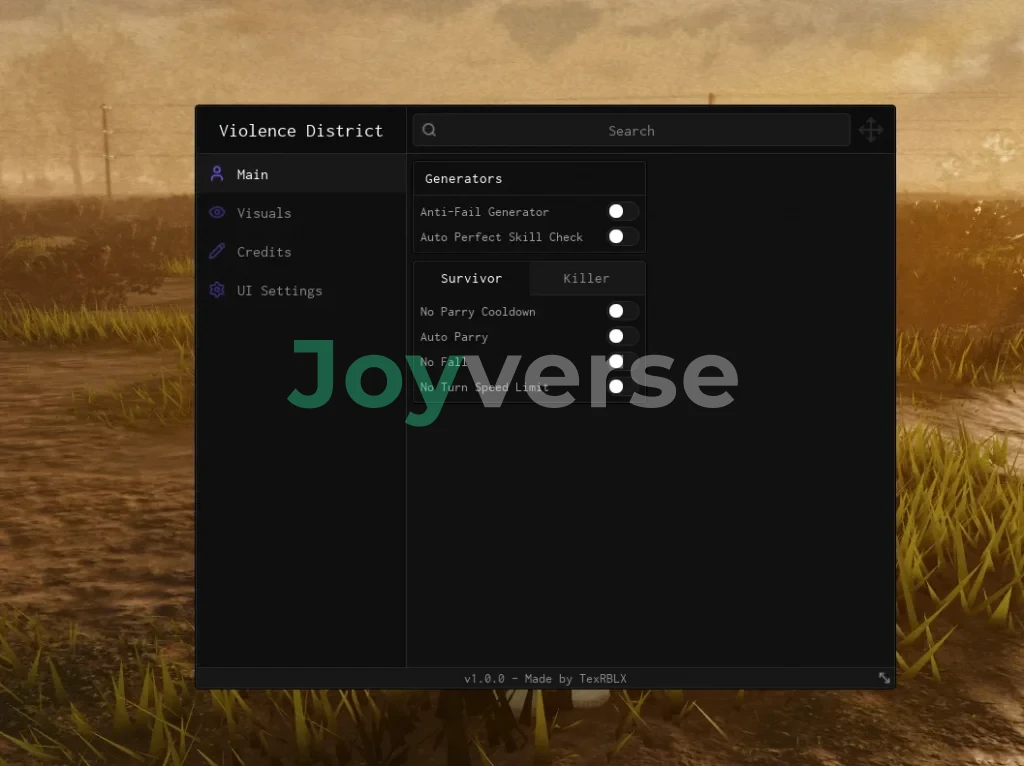Viewport: 1024px width, 766px height.
Task: Click the v1.0.0 Made by TexRBLX footer
Action: click(545, 679)
